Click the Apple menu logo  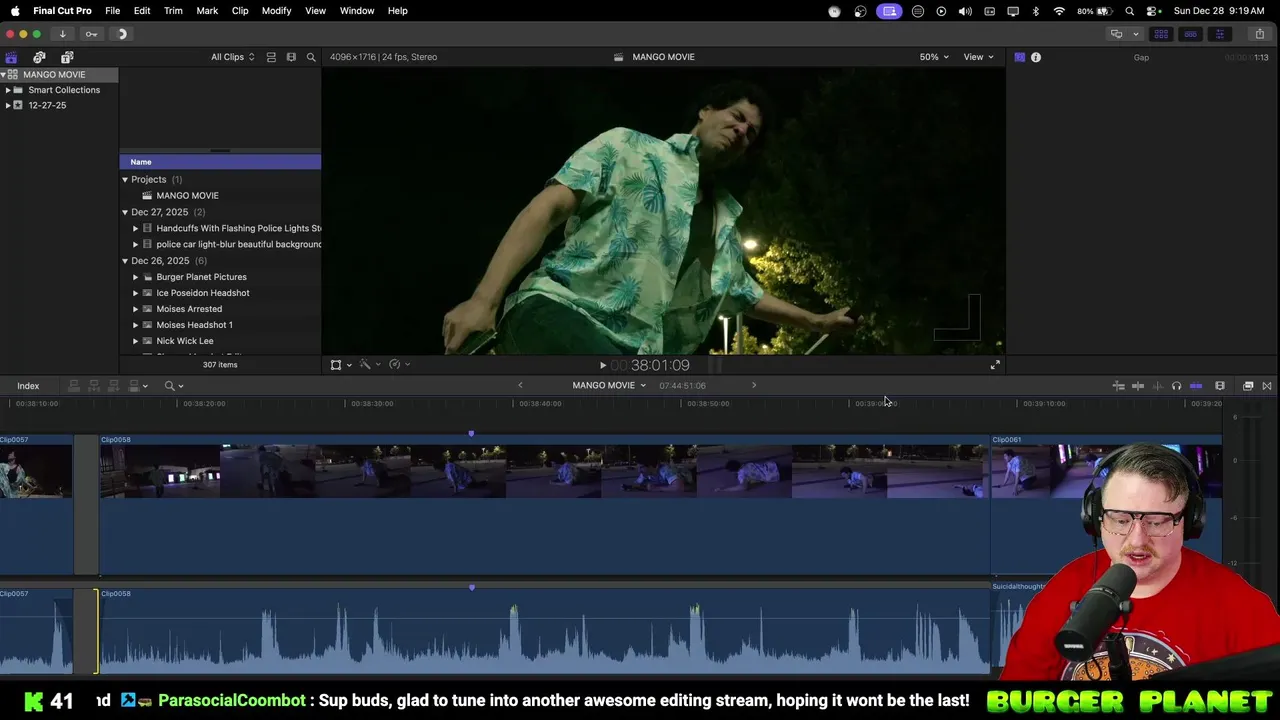(15, 11)
